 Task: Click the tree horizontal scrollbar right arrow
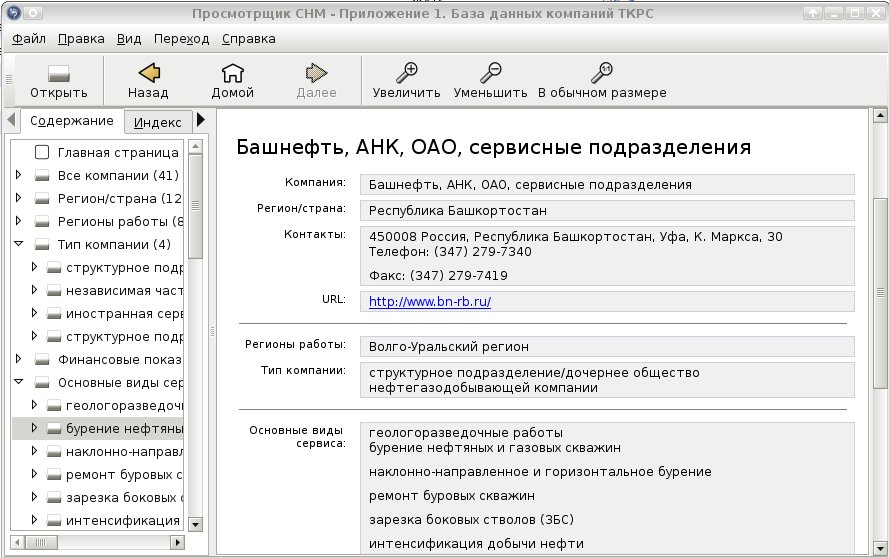click(x=177, y=543)
